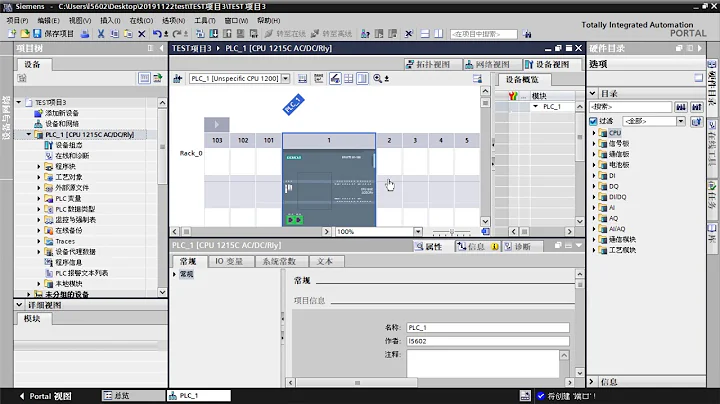
Task: Click the print icon in main toolbar
Action: [x=84, y=34]
